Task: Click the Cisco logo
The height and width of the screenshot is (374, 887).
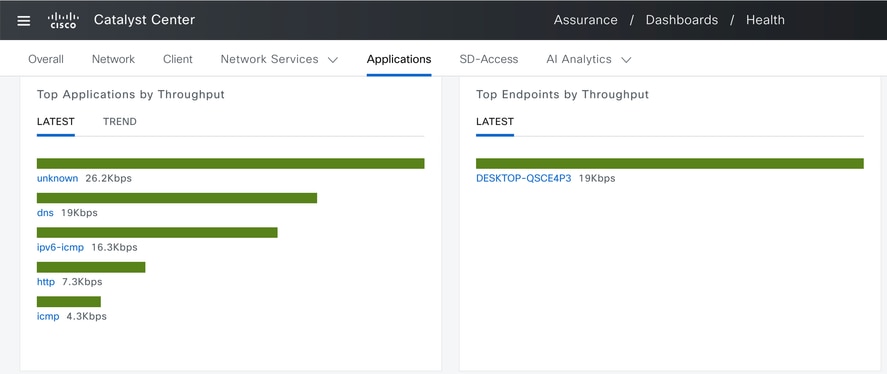Action: coord(63,20)
